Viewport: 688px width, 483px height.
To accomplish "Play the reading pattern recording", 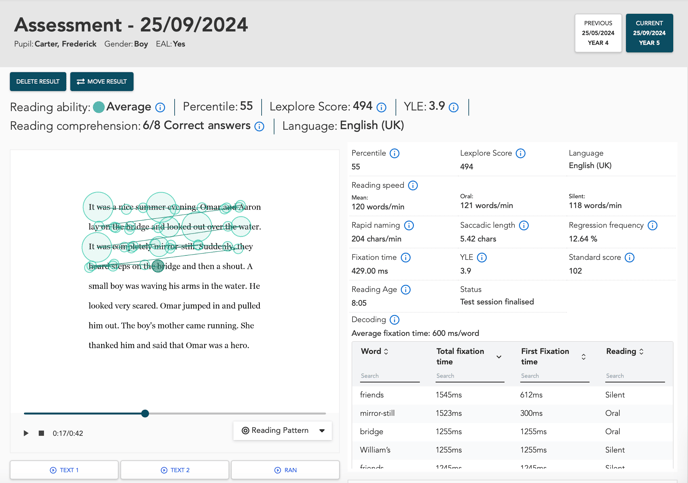I will pyautogui.click(x=26, y=433).
